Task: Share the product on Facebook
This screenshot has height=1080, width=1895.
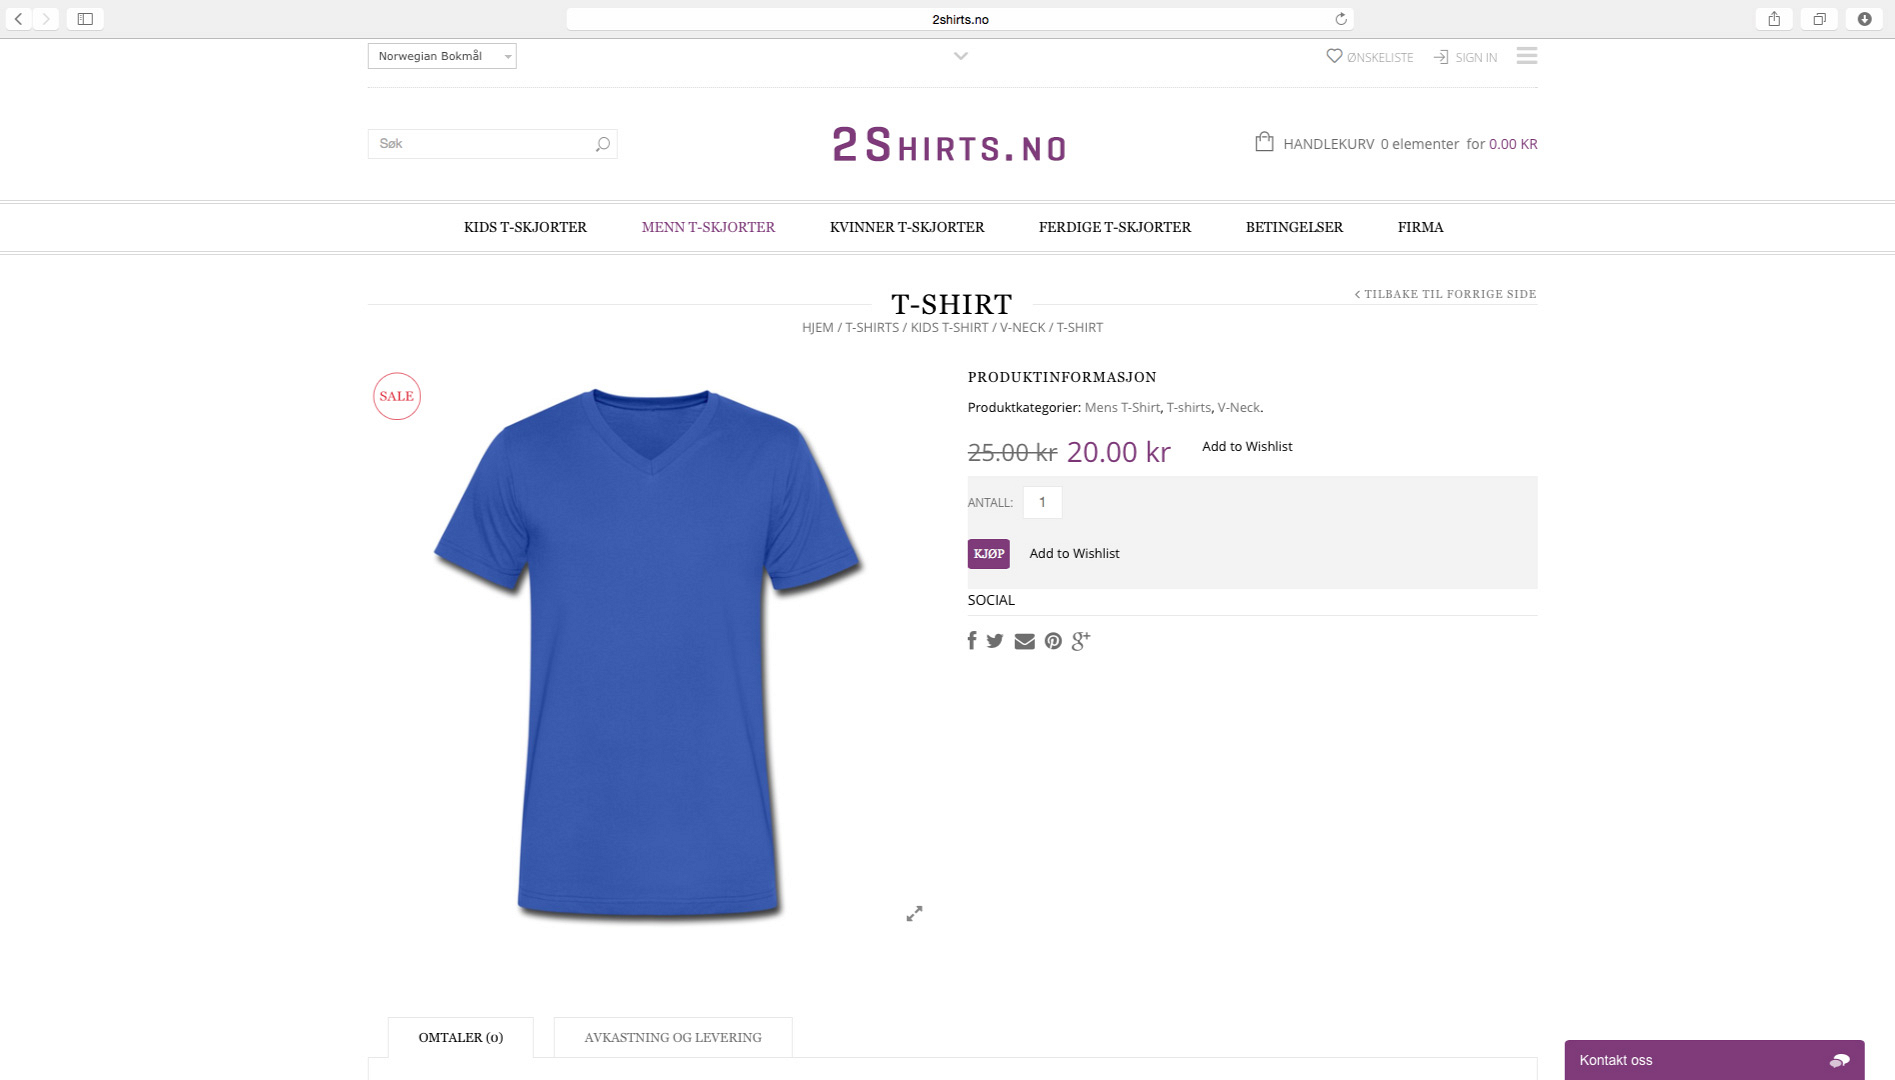Action: point(972,641)
